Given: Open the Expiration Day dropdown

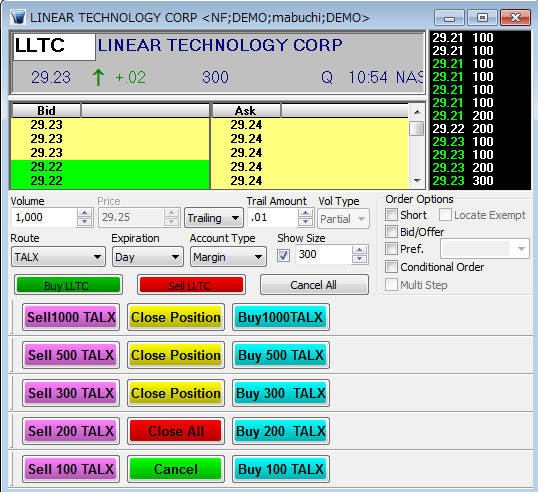Looking at the screenshot, I should click(148, 257).
